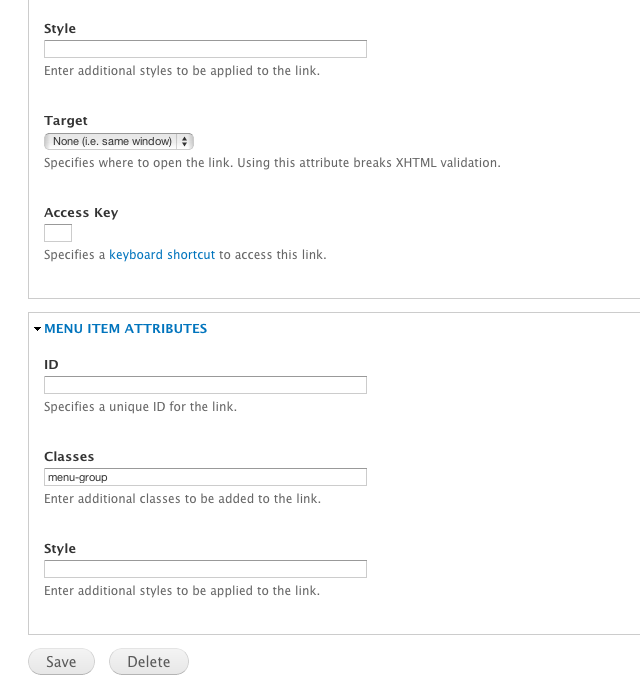Click the Classes field containing menu-group
Screen dimensions: 640x693
pos(206,477)
